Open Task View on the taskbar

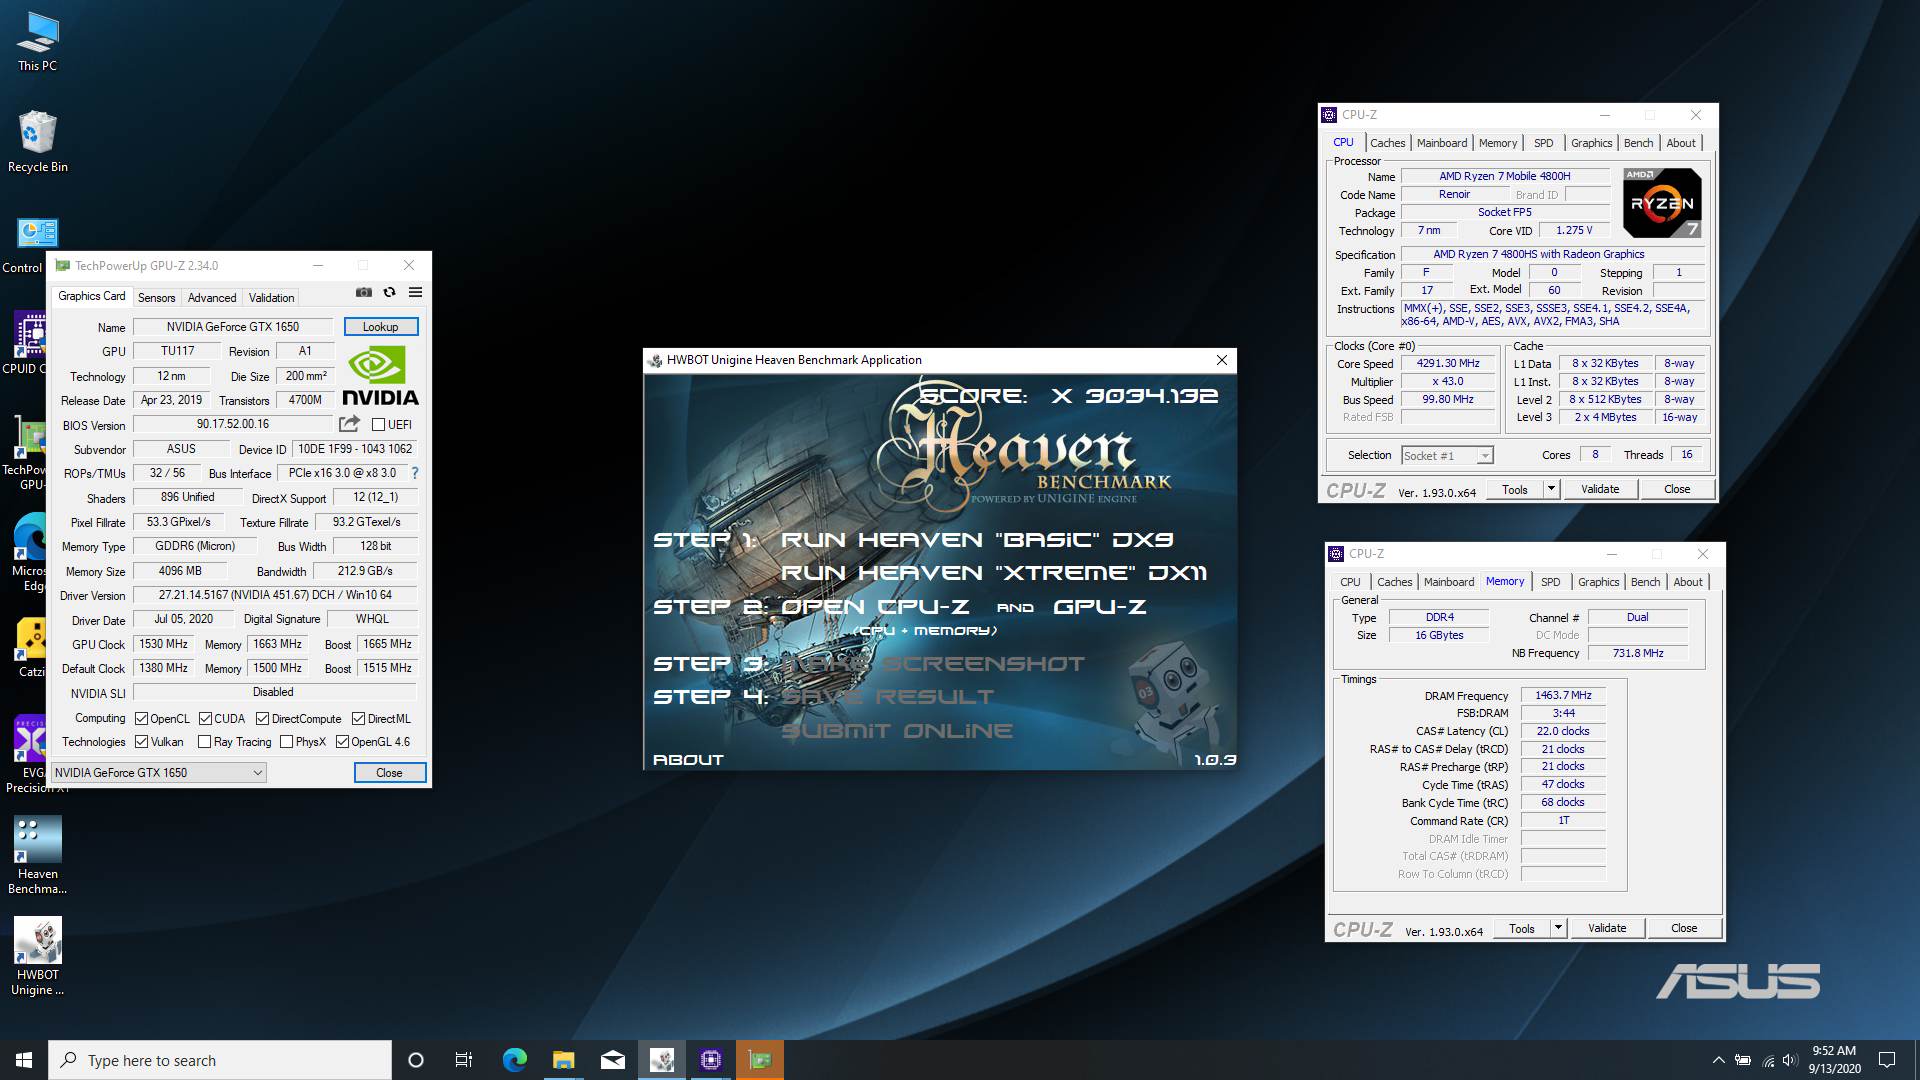(464, 1060)
